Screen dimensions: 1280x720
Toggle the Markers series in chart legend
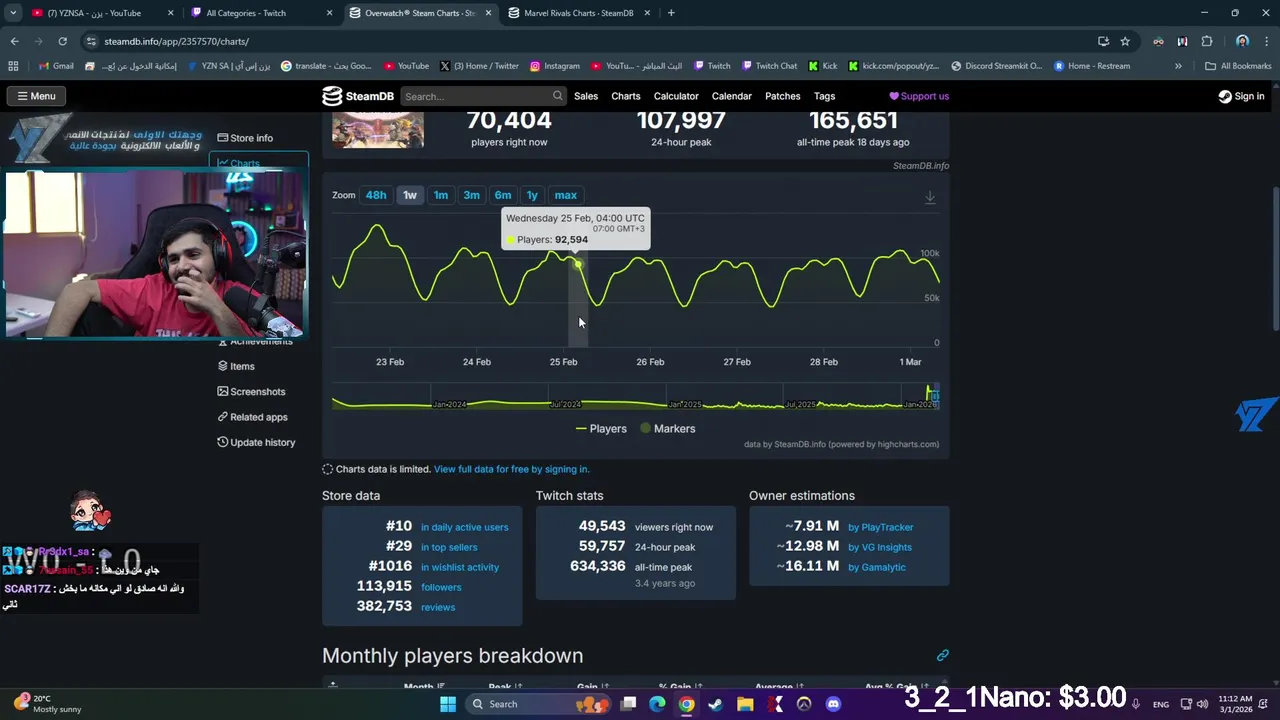click(x=667, y=428)
